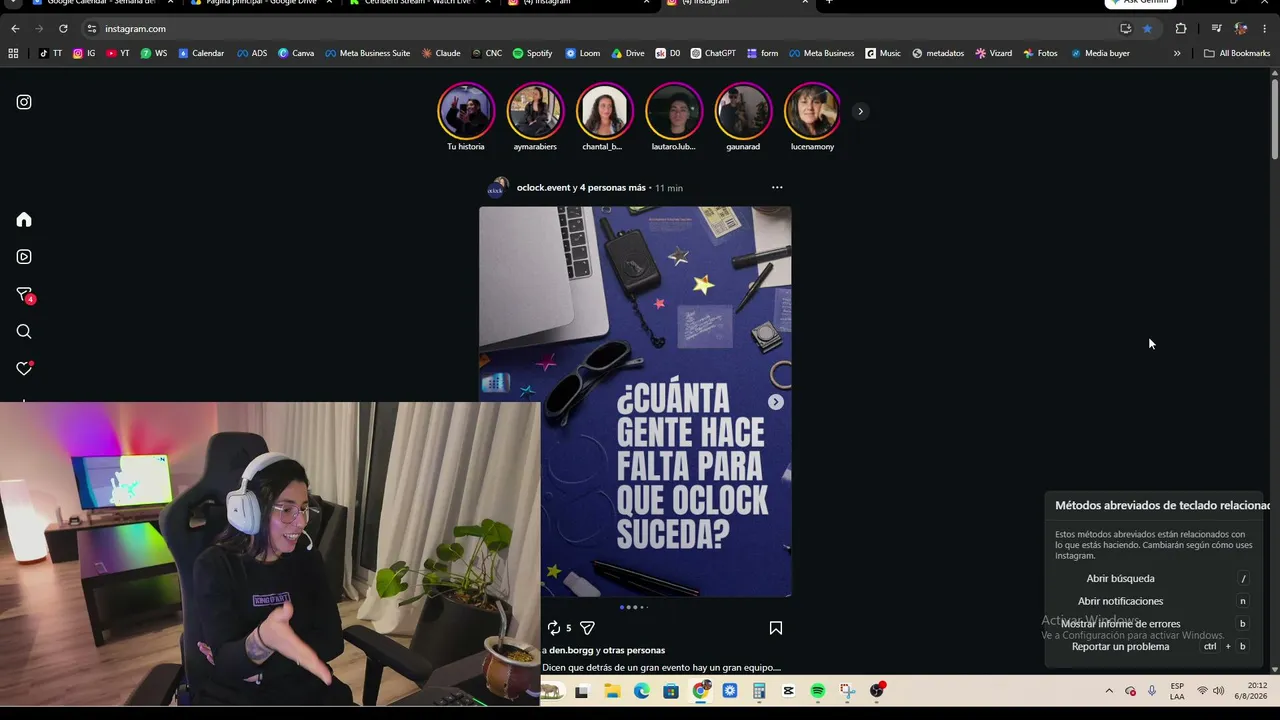
Task: Open the Calculator from the taskbar
Action: point(759,691)
